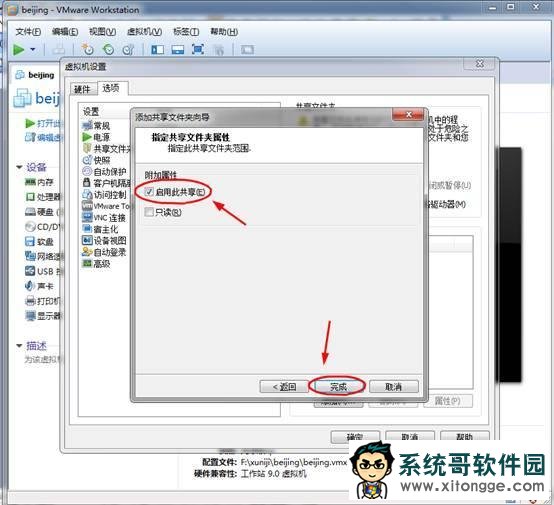
Task: Open the 虚拟机 menu
Action: [144, 31]
